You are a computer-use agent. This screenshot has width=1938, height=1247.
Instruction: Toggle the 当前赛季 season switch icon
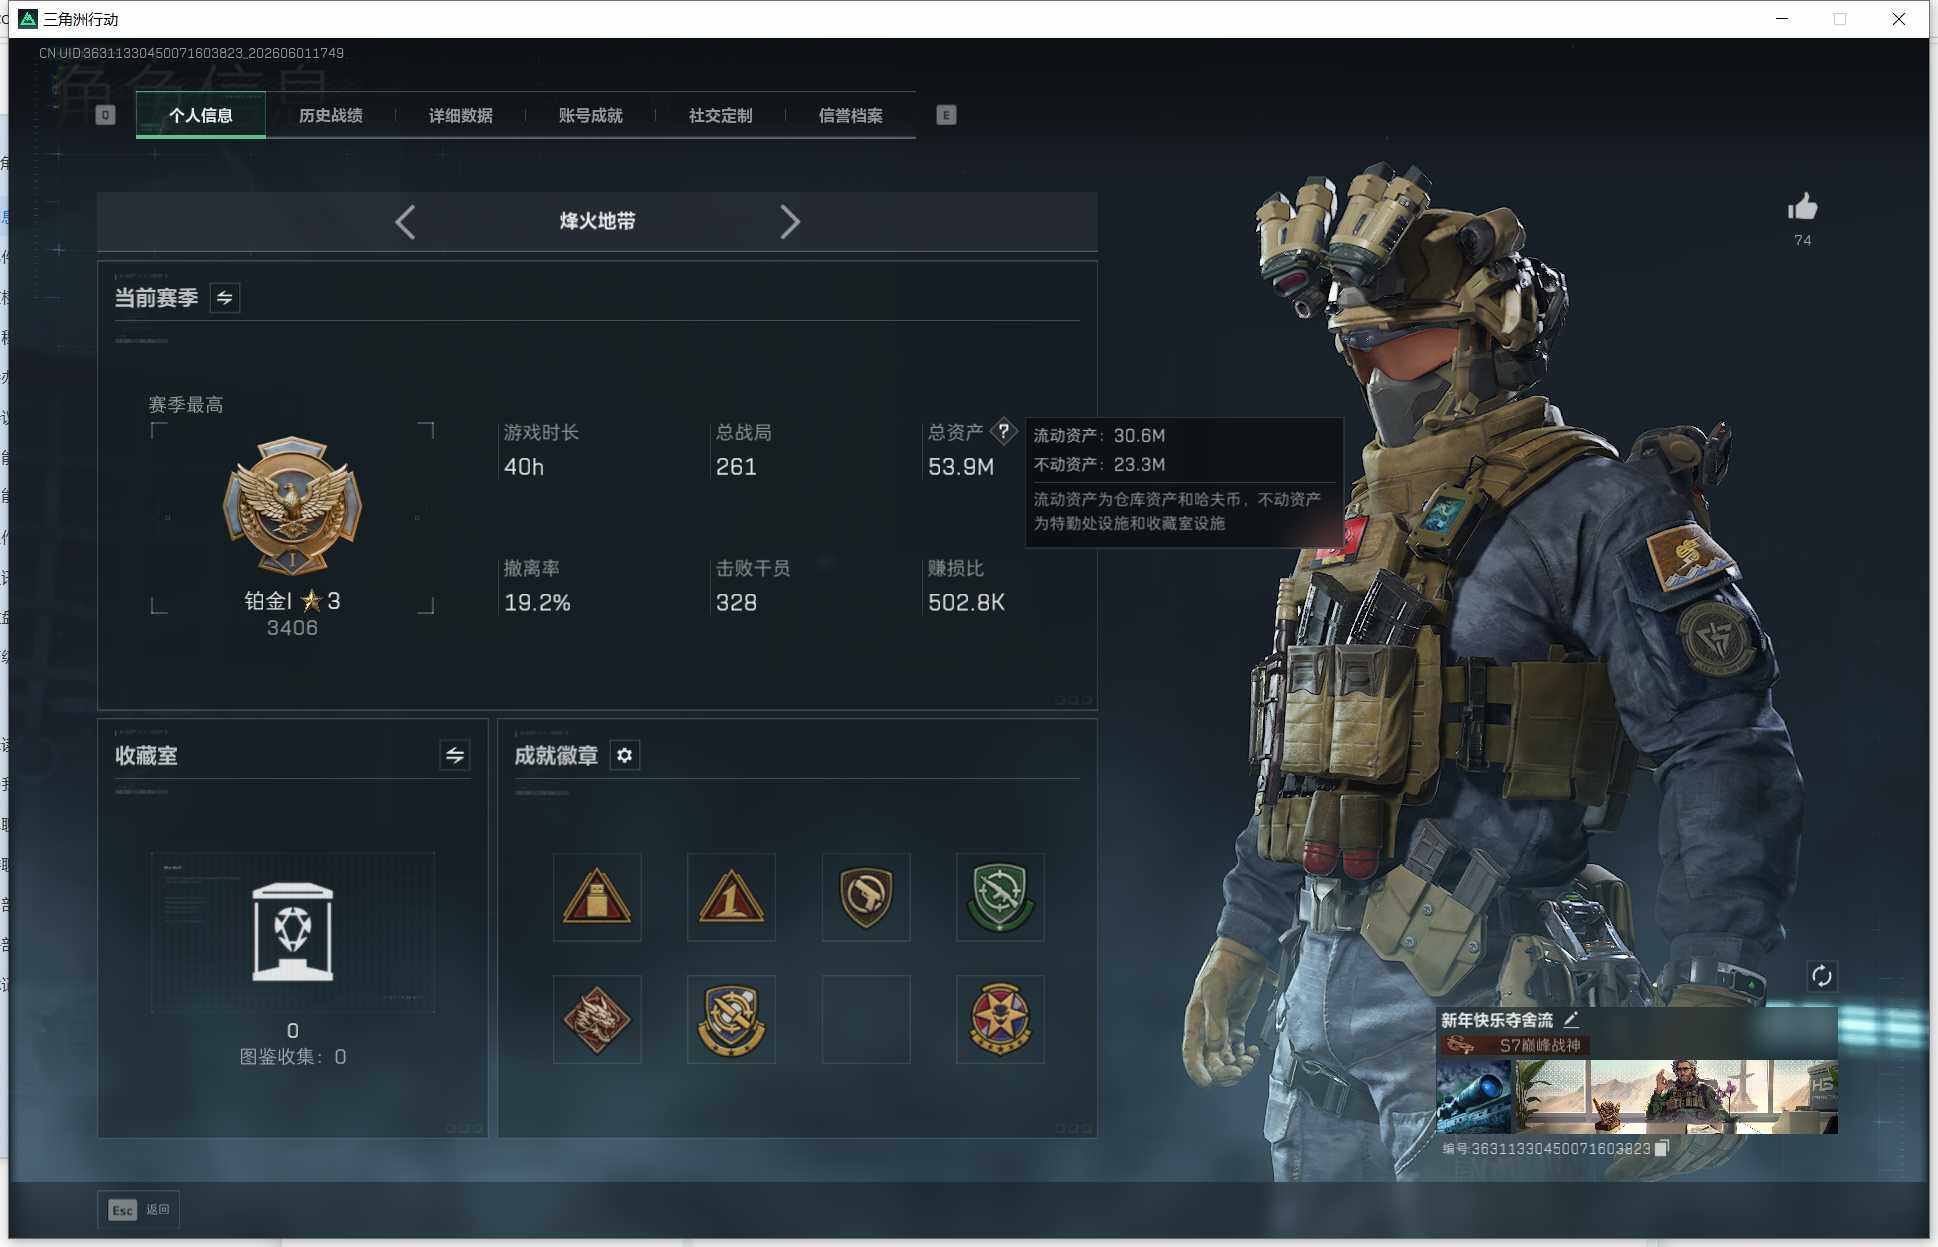(x=225, y=298)
